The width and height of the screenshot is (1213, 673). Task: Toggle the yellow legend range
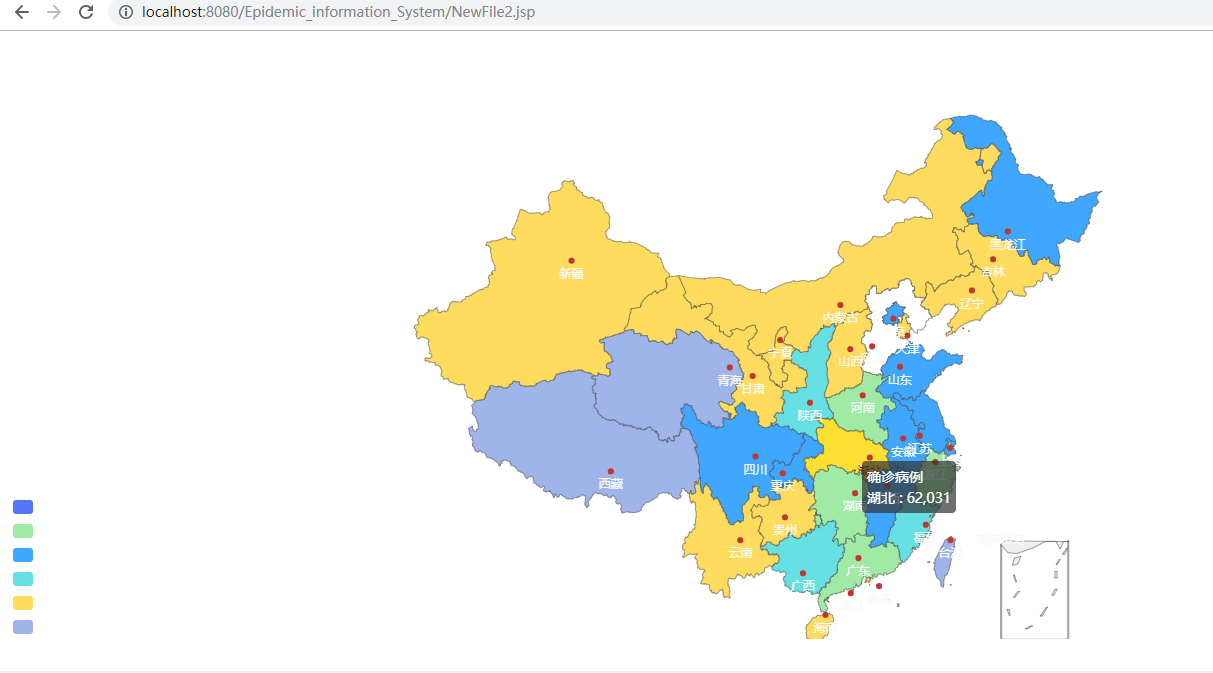23,603
